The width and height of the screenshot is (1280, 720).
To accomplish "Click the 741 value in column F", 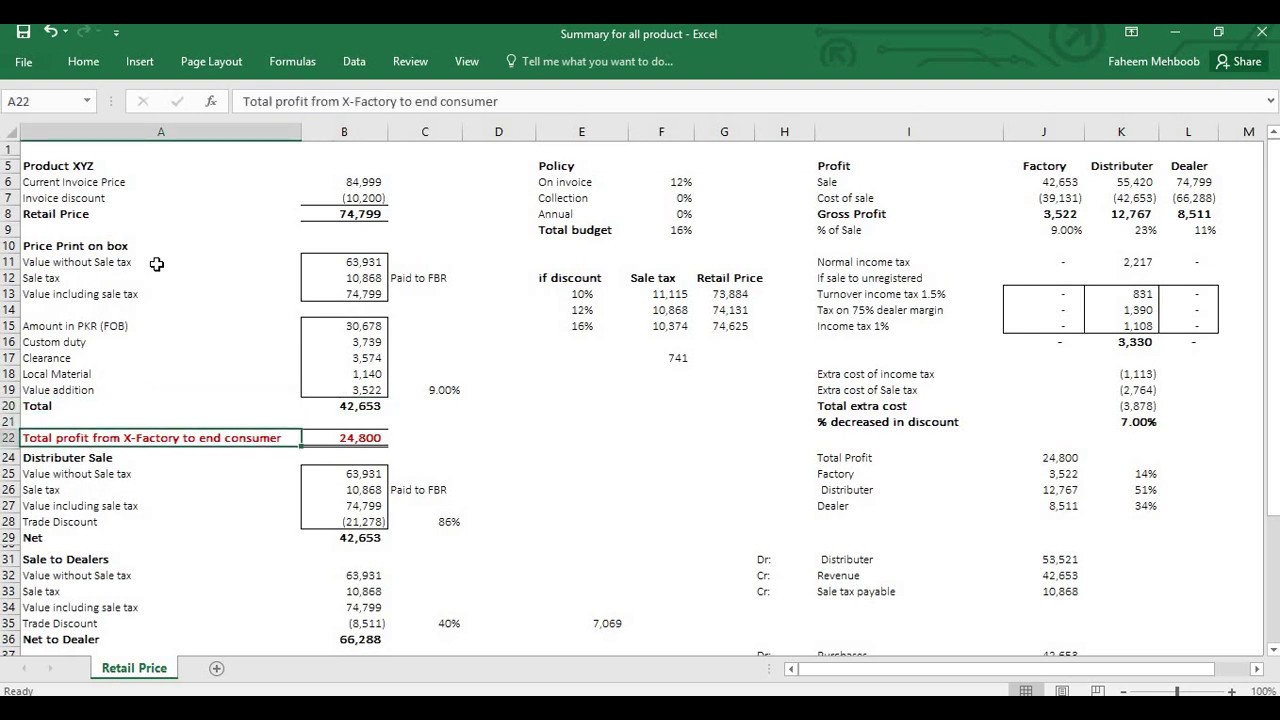I will click(661, 358).
